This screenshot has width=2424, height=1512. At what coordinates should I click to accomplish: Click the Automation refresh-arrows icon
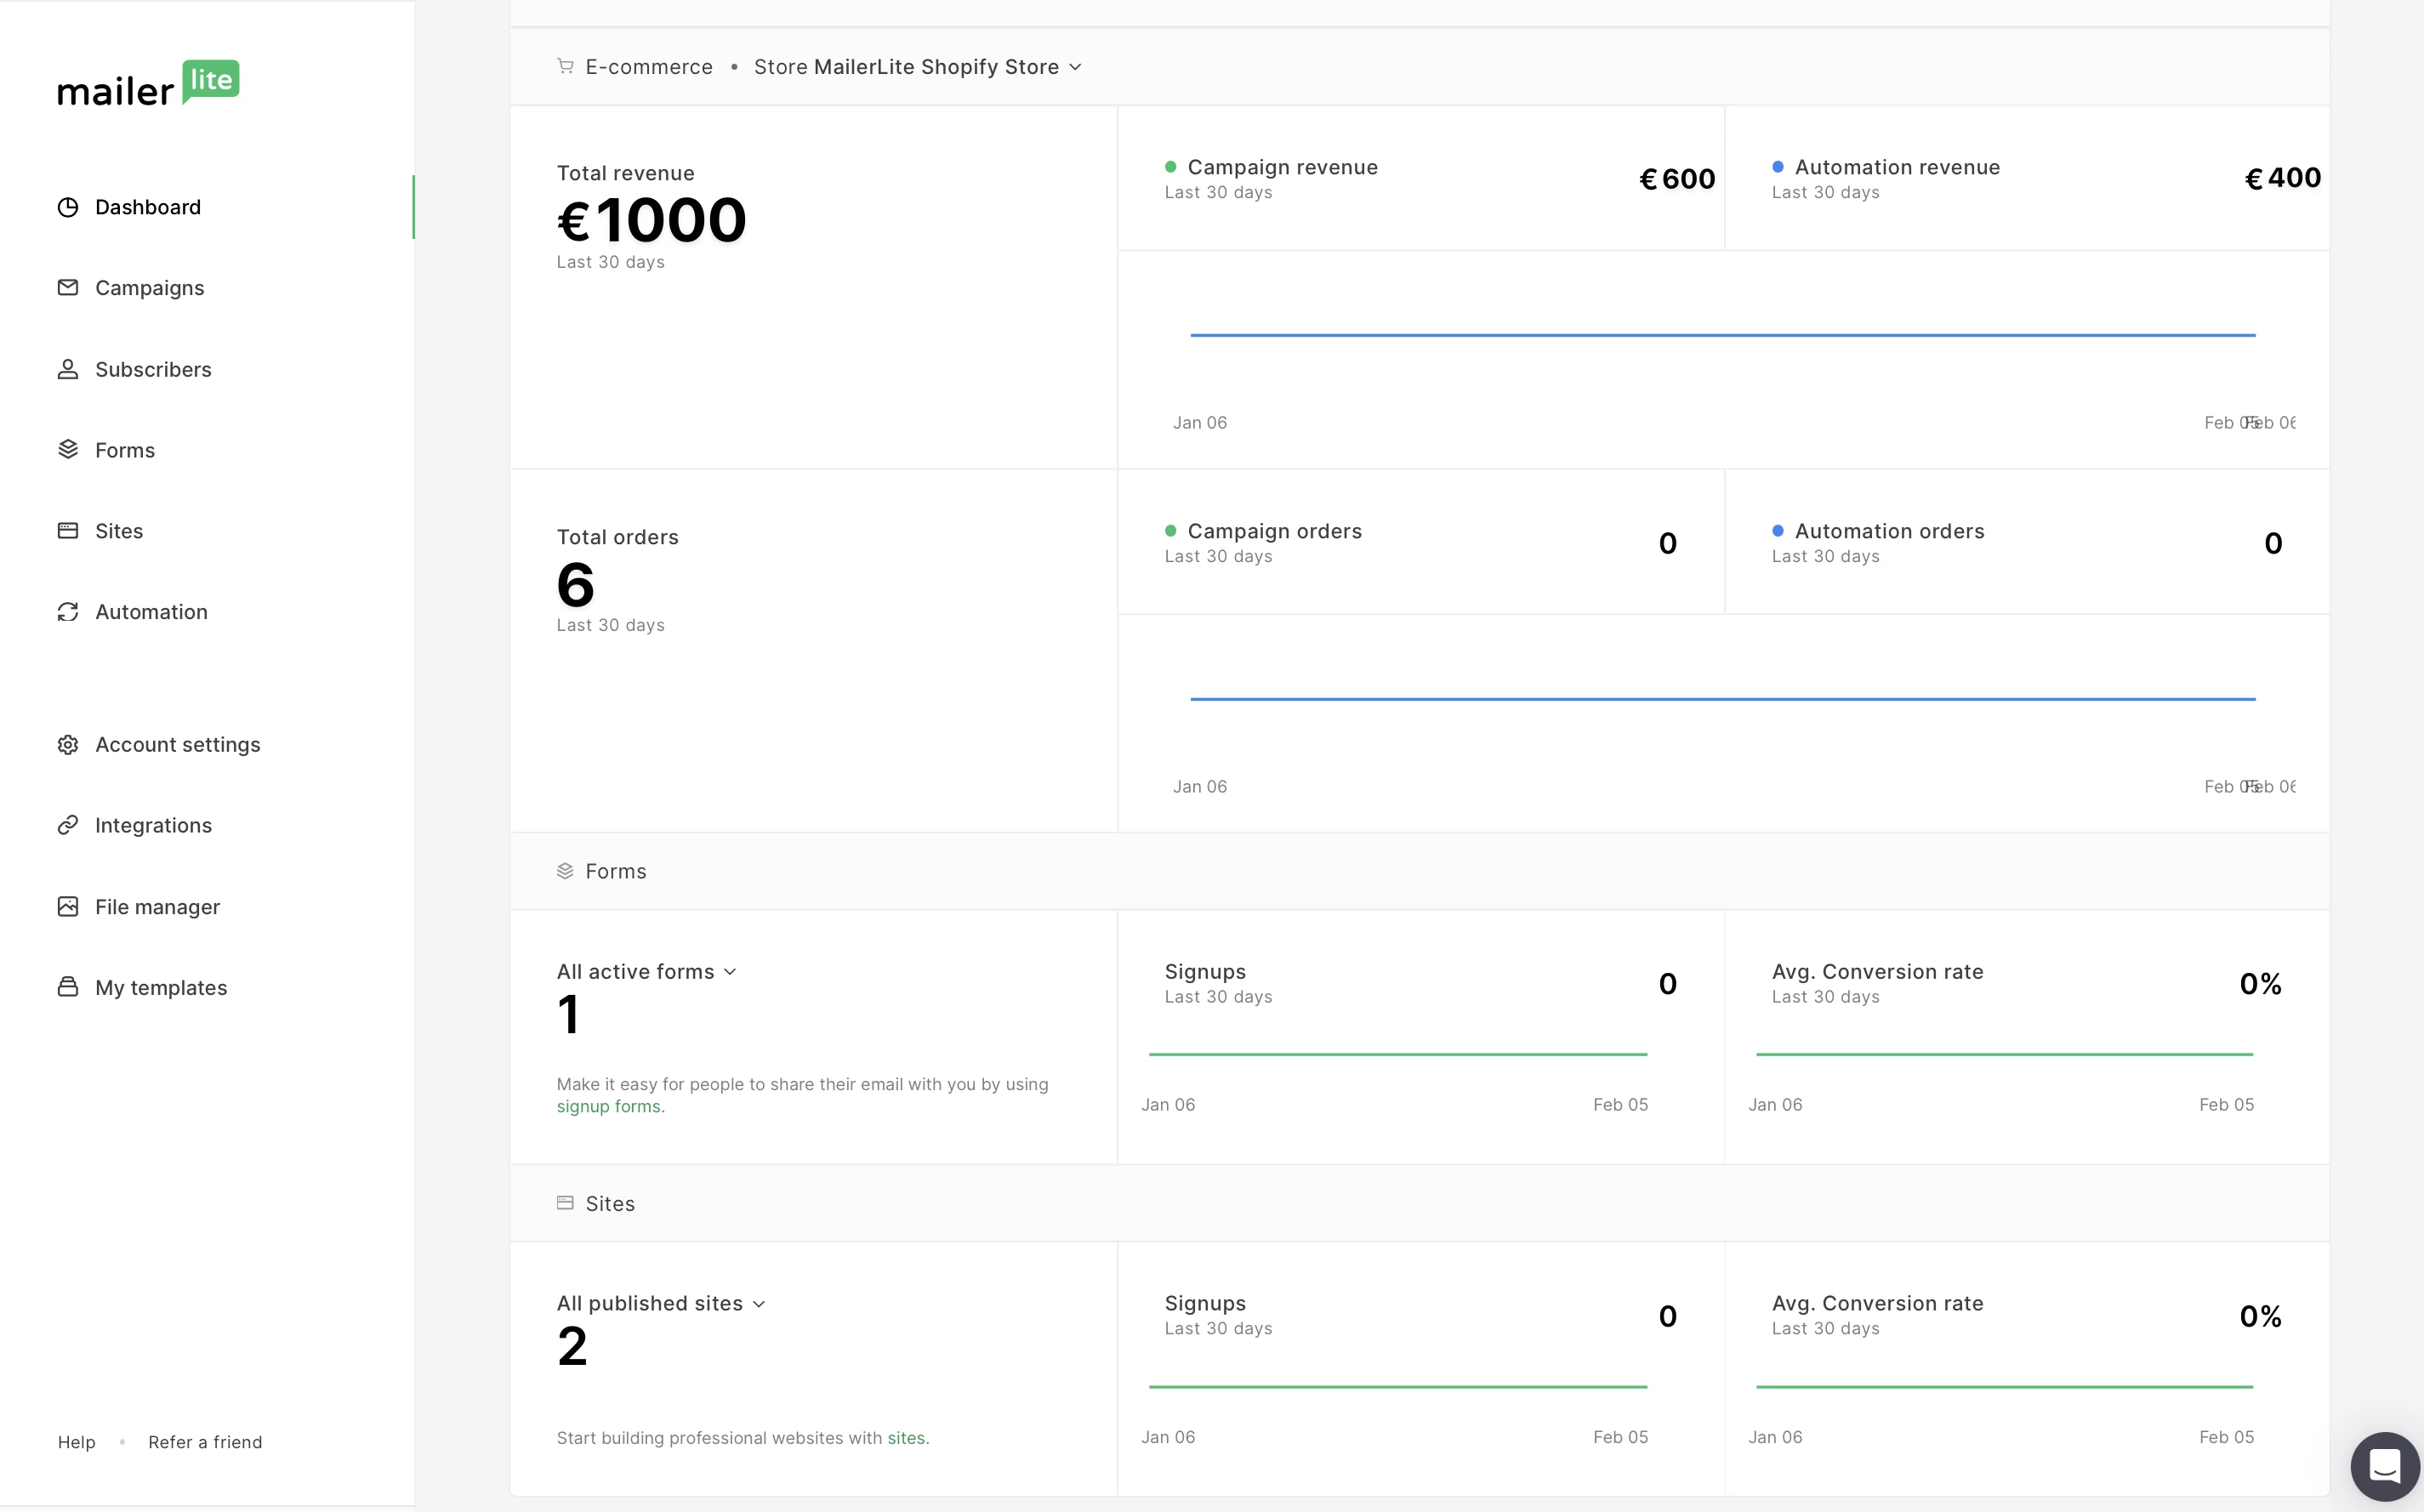point(68,612)
